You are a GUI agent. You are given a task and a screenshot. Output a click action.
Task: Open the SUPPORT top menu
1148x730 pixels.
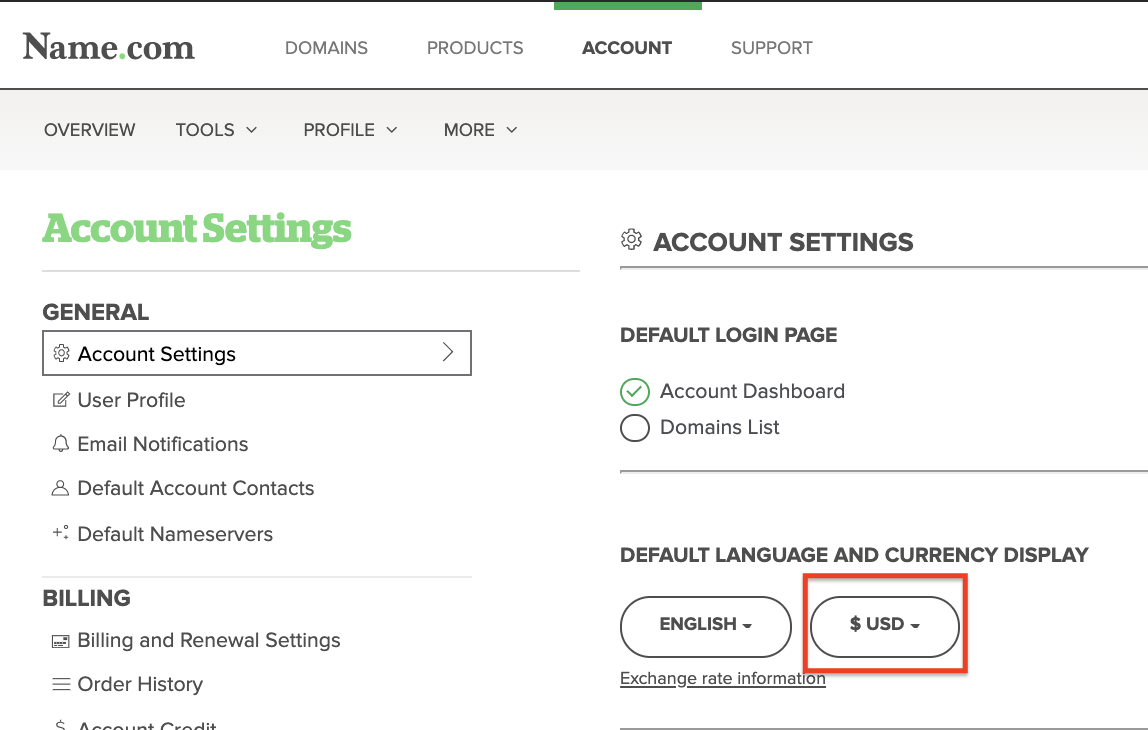772,48
